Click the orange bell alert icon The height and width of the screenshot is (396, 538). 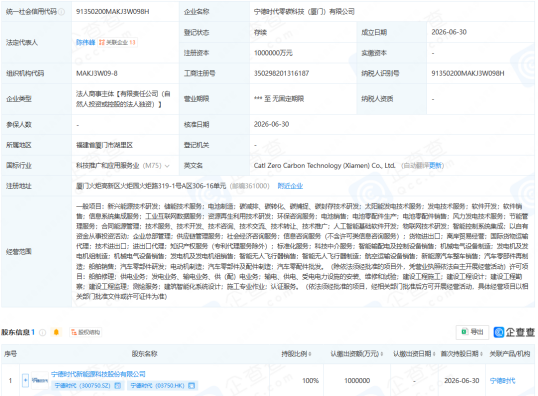[x=56, y=332]
